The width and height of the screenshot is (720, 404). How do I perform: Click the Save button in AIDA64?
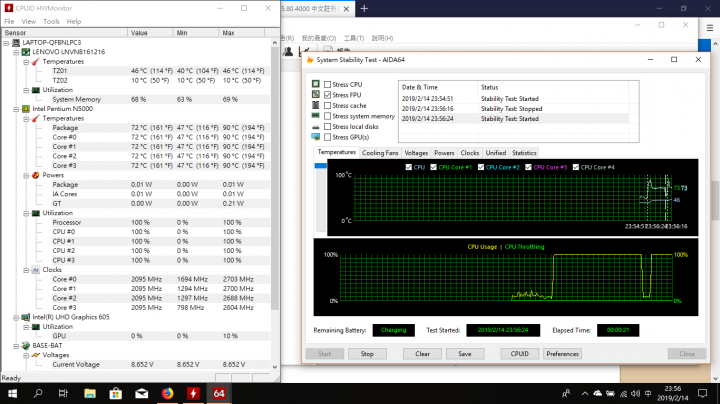[465, 354]
